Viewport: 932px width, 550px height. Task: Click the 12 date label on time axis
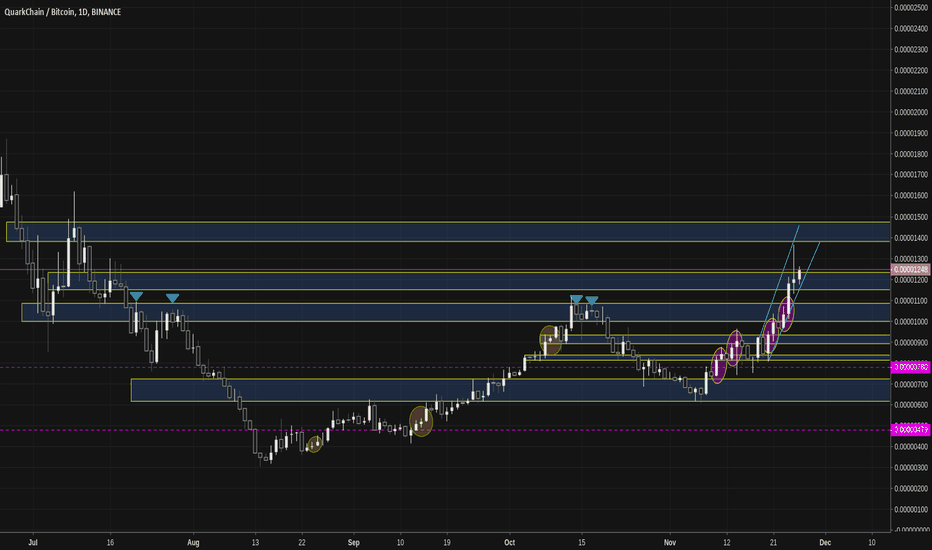coord(727,542)
